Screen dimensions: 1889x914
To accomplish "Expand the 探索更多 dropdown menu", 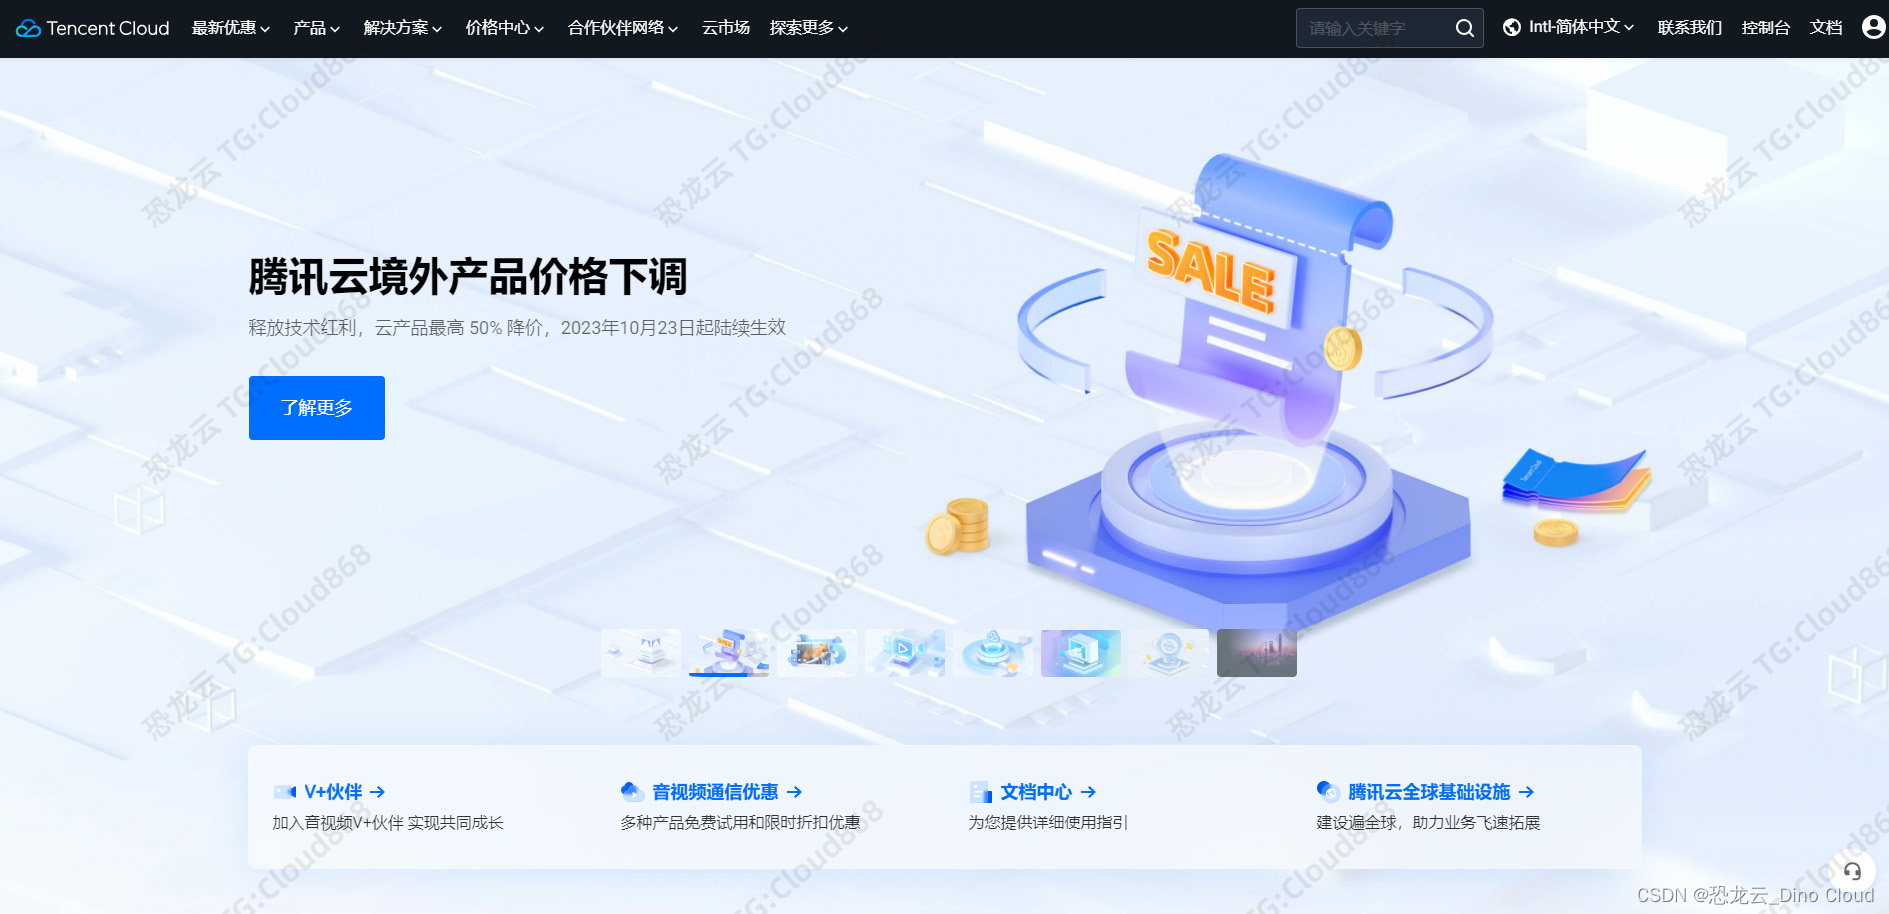I will [809, 28].
